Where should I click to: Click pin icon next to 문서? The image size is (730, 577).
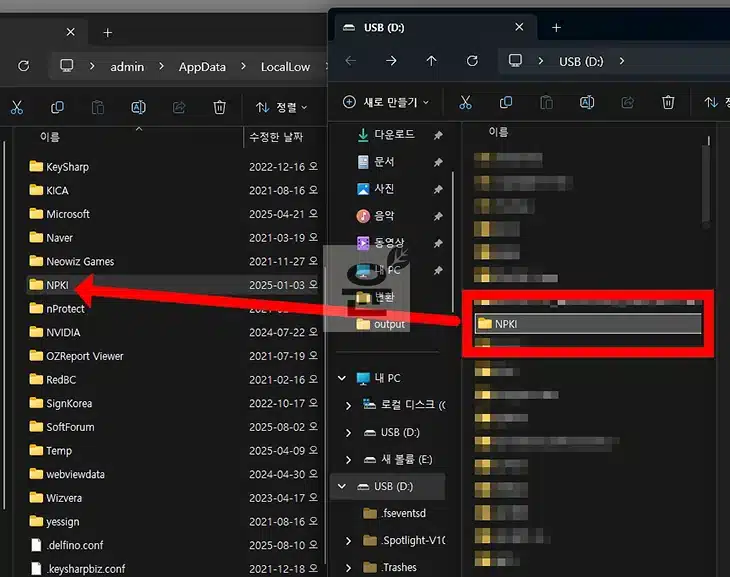pos(438,162)
